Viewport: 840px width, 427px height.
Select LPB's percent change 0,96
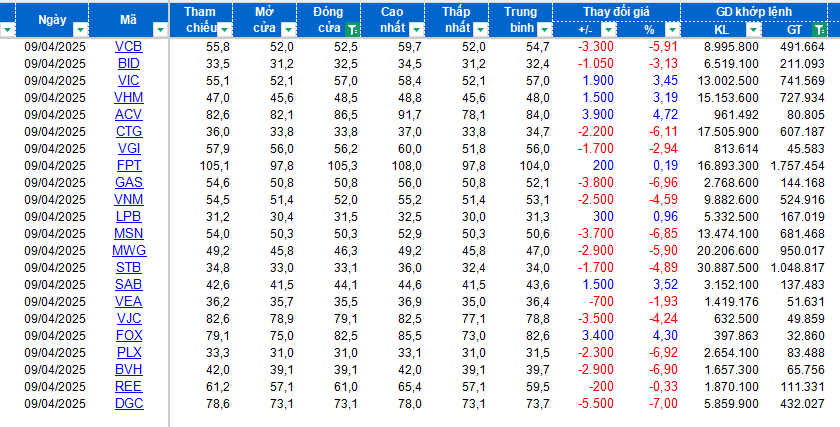(665, 216)
